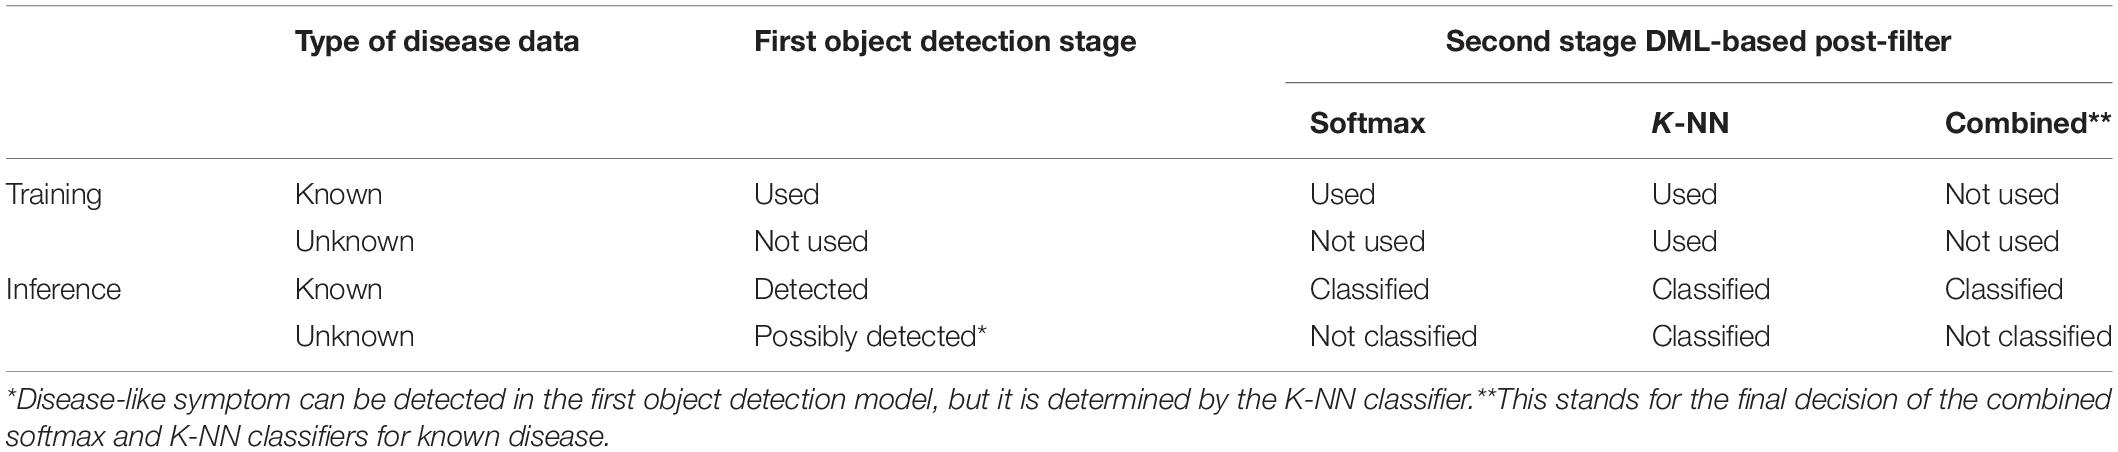Select "Unknown" under the Inference group
Image resolution: width=2118 pixels, height=452 pixels.
(354, 336)
